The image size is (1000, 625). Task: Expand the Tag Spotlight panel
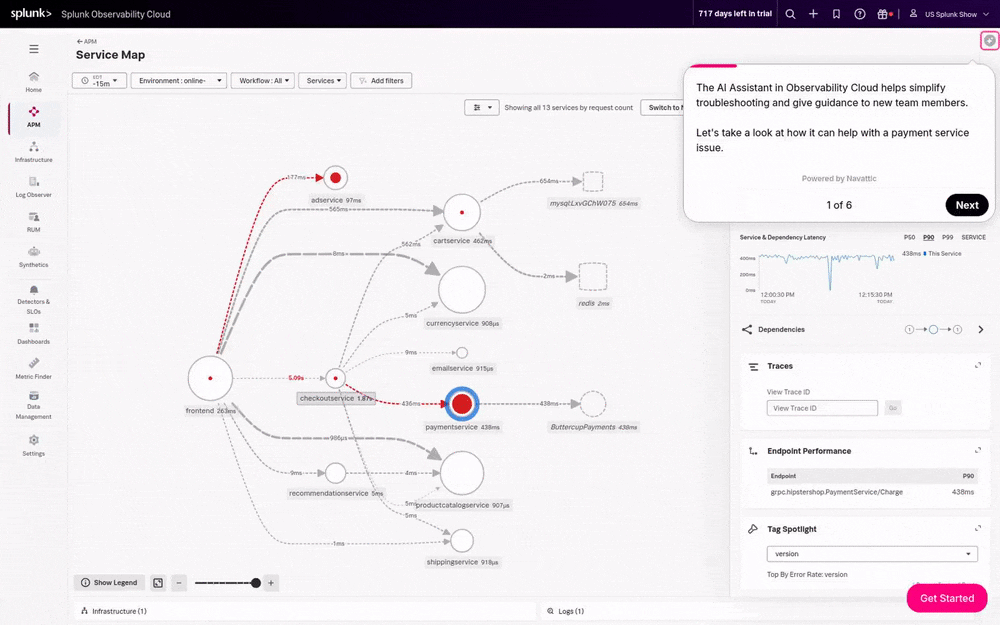pyautogui.click(x=978, y=528)
